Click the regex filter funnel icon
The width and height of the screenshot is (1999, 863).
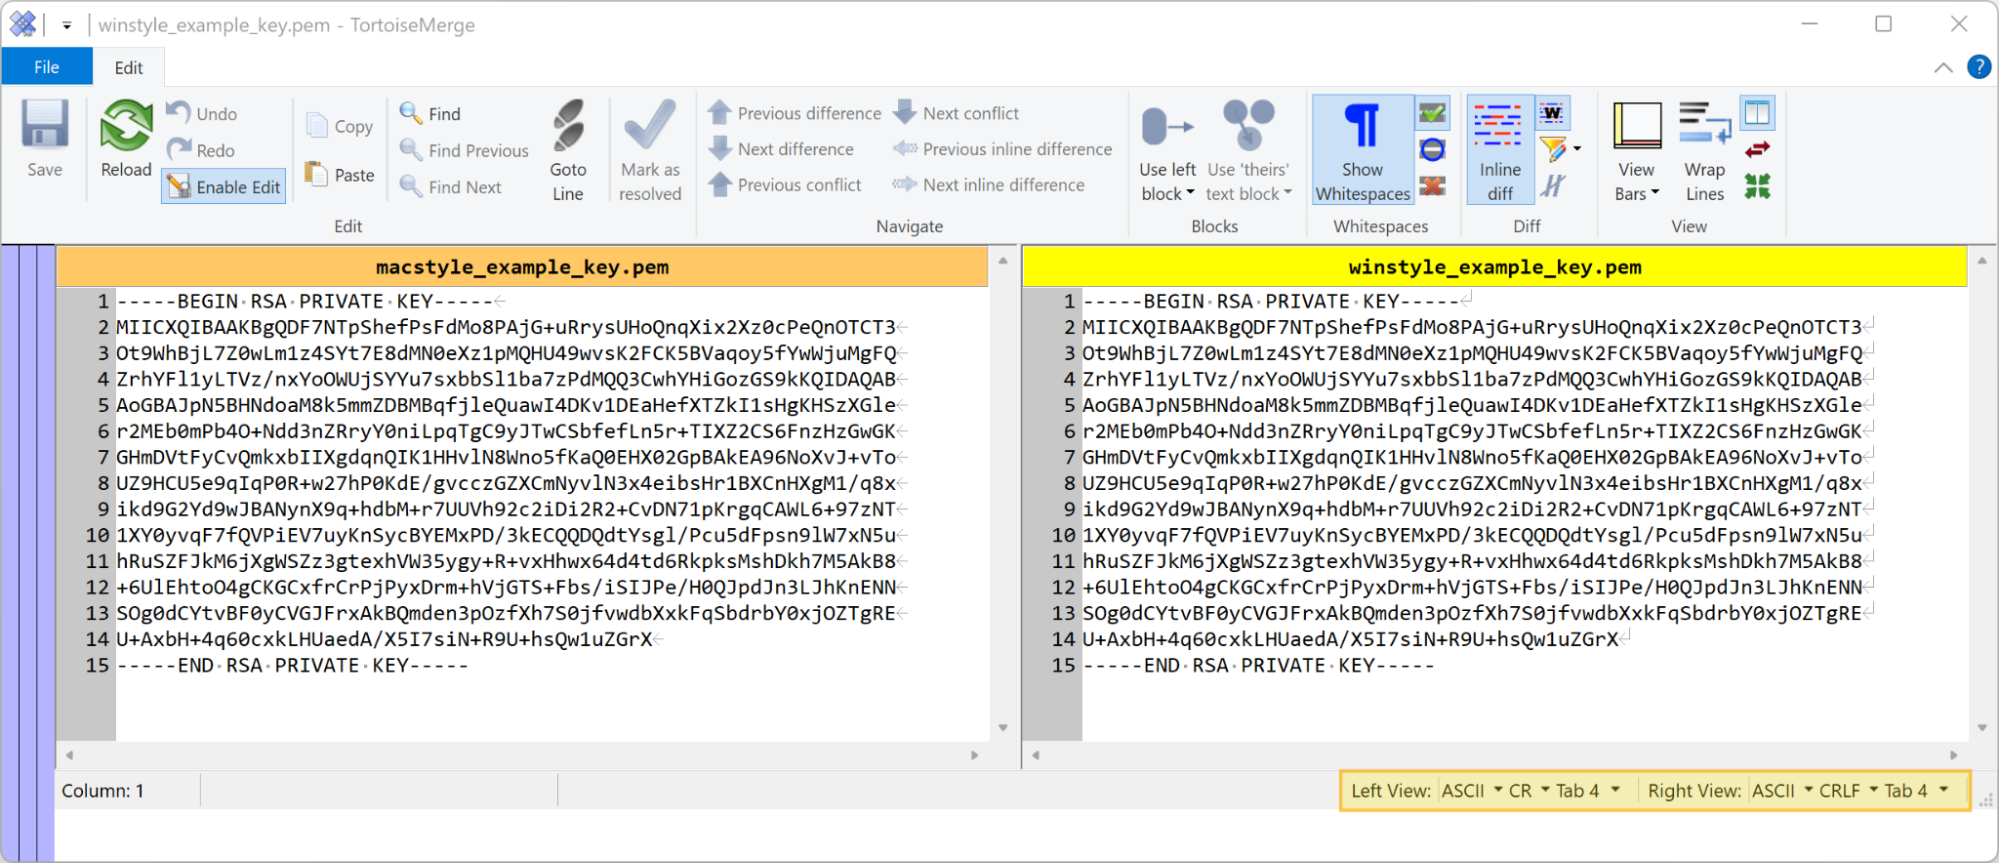point(1552,149)
